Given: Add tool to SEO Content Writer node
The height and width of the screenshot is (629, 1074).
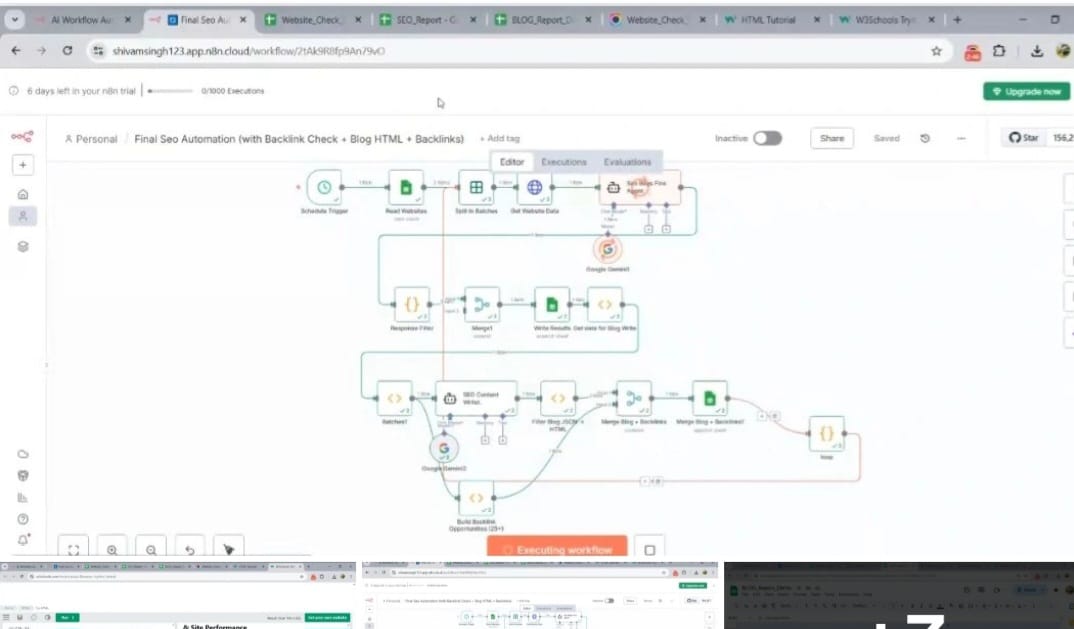Looking at the screenshot, I should pos(502,440).
